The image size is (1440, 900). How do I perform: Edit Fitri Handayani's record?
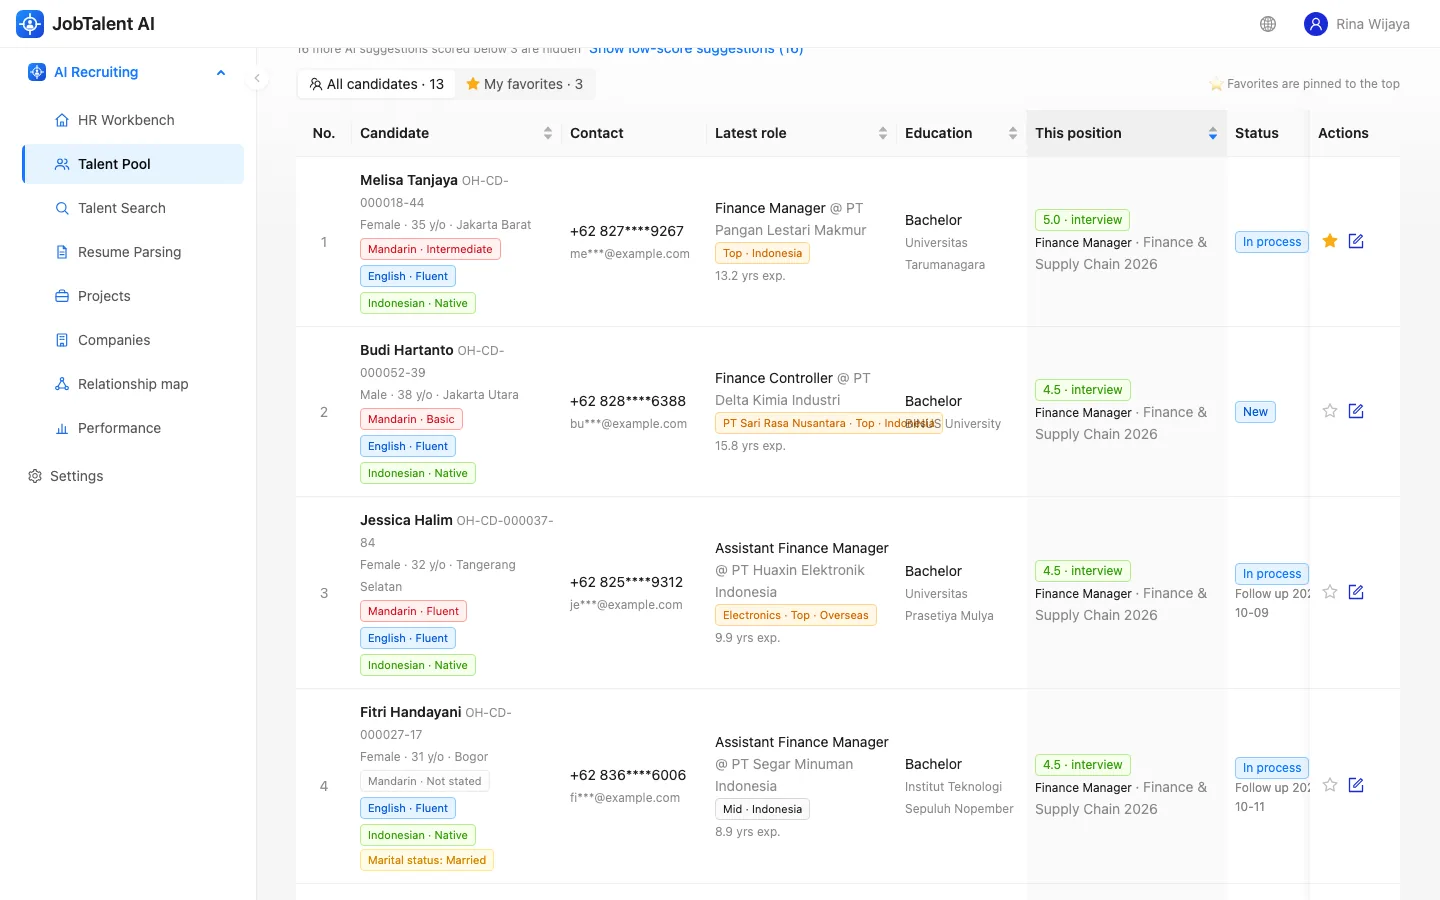(x=1356, y=785)
